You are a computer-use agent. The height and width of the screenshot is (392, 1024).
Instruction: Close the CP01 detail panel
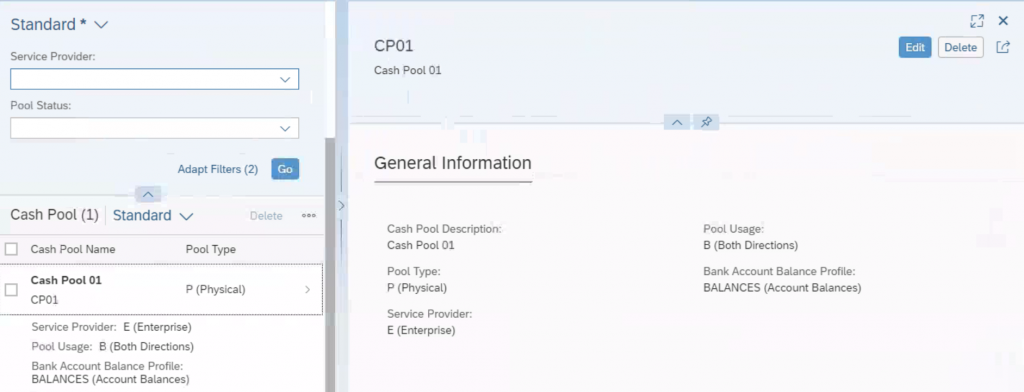tap(1003, 21)
